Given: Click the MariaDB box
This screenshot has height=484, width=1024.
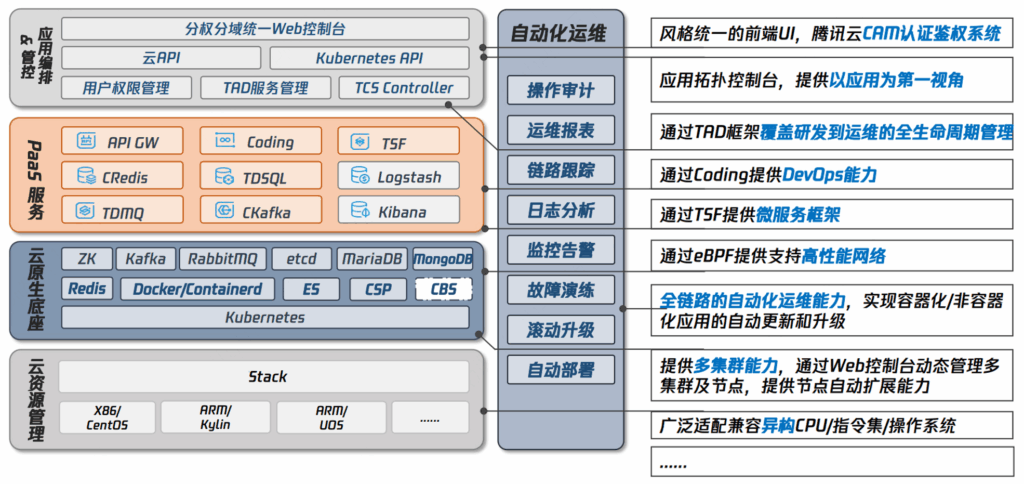Looking at the screenshot, I should click(373, 259).
